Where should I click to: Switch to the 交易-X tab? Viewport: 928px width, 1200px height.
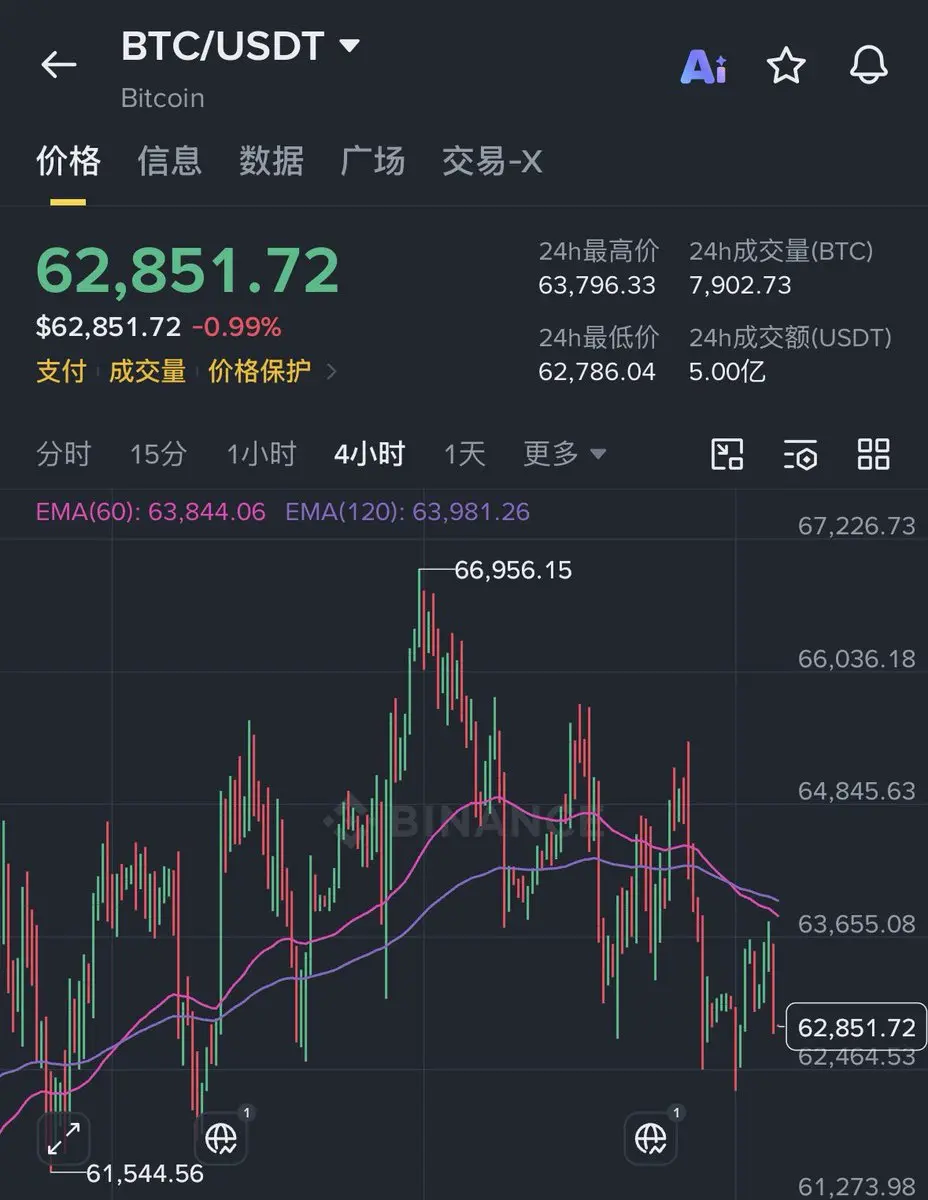[x=492, y=161]
